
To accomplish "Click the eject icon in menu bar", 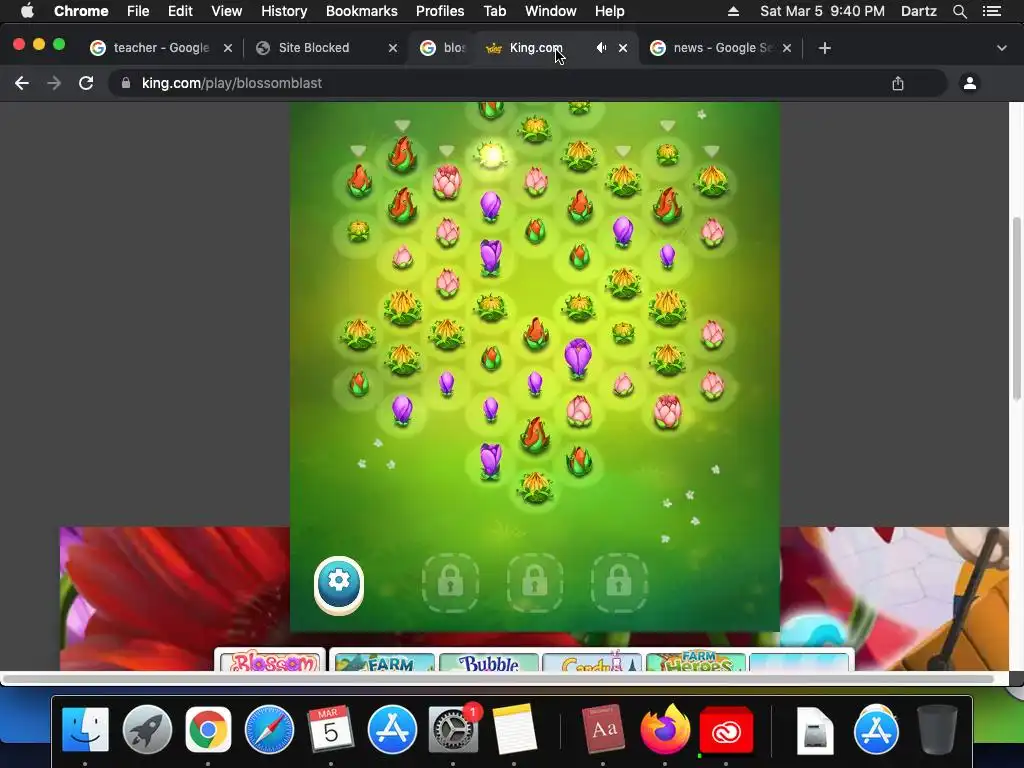I will tap(733, 11).
